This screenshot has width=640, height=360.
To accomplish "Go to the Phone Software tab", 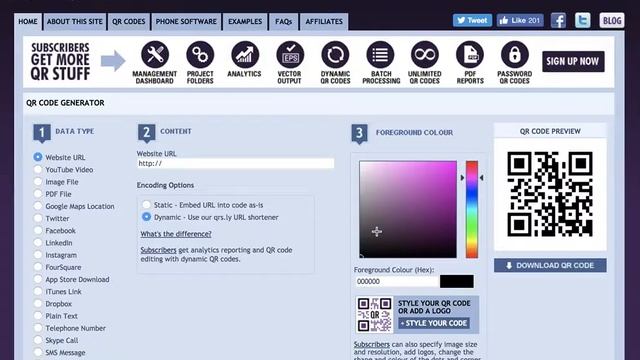I will tap(186, 22).
